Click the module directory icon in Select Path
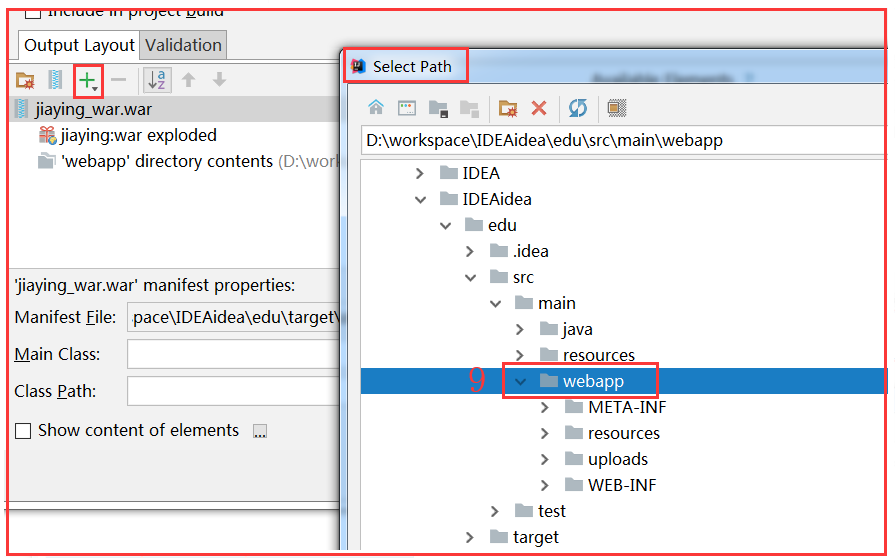Image resolution: width=895 pixels, height=560 pixels. pos(469,108)
